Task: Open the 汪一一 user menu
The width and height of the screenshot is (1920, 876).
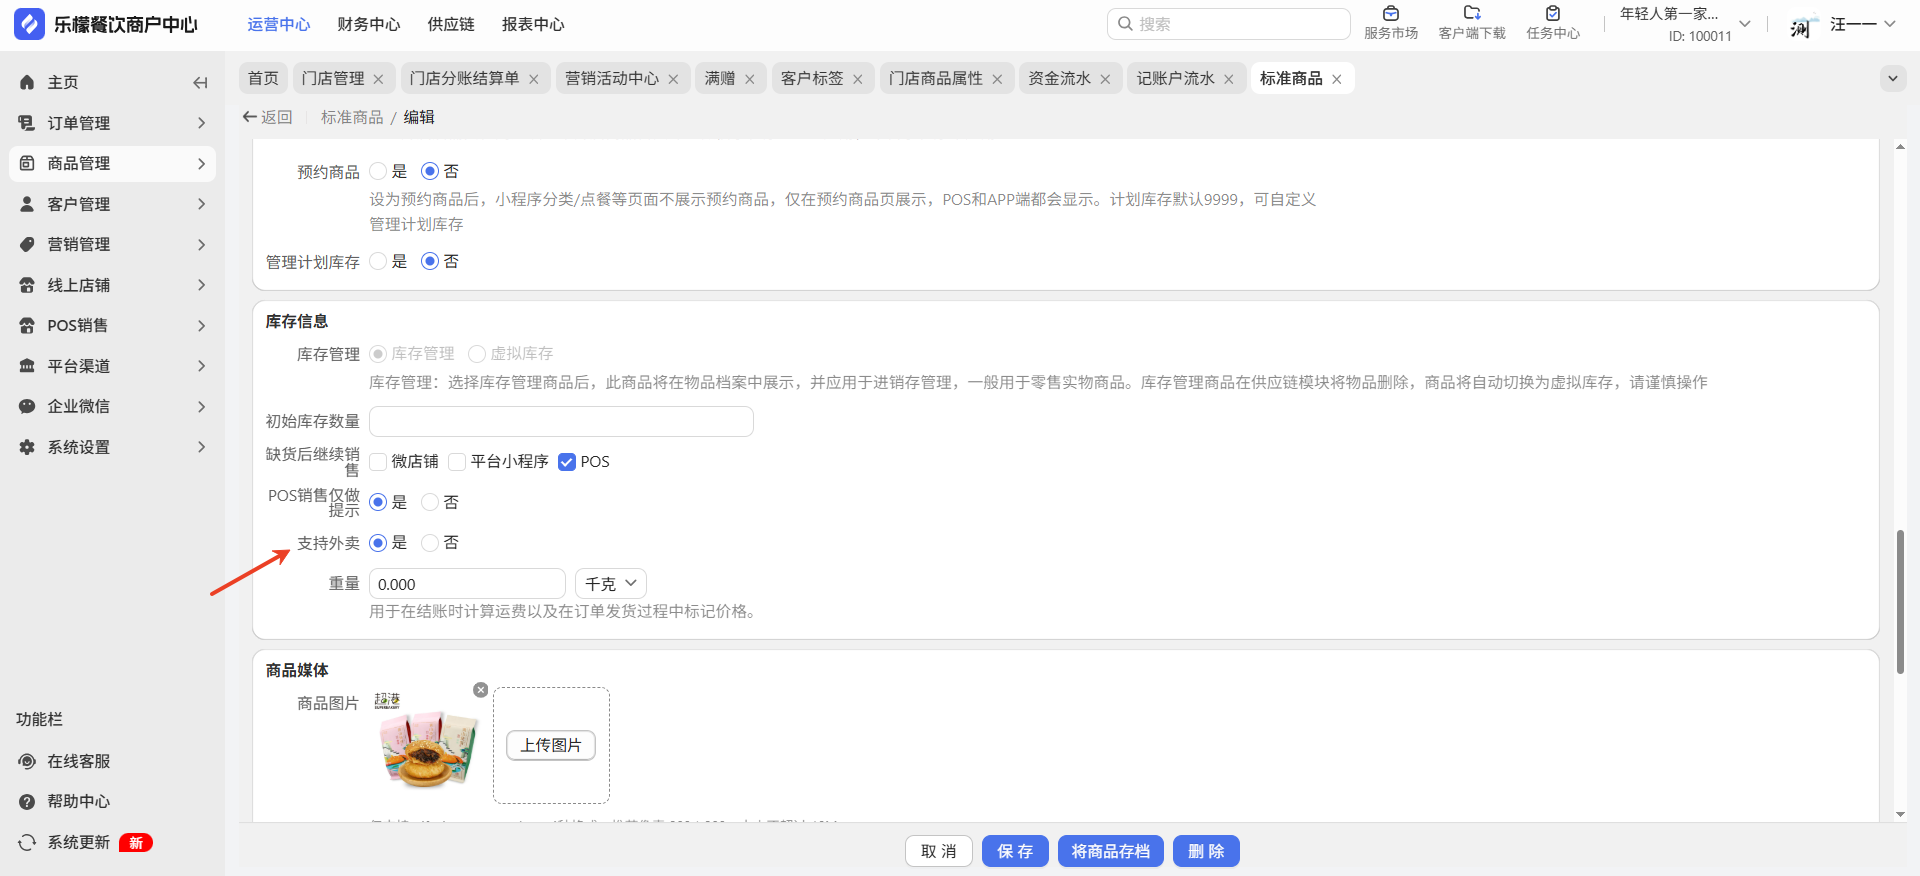Action: coord(1862,24)
